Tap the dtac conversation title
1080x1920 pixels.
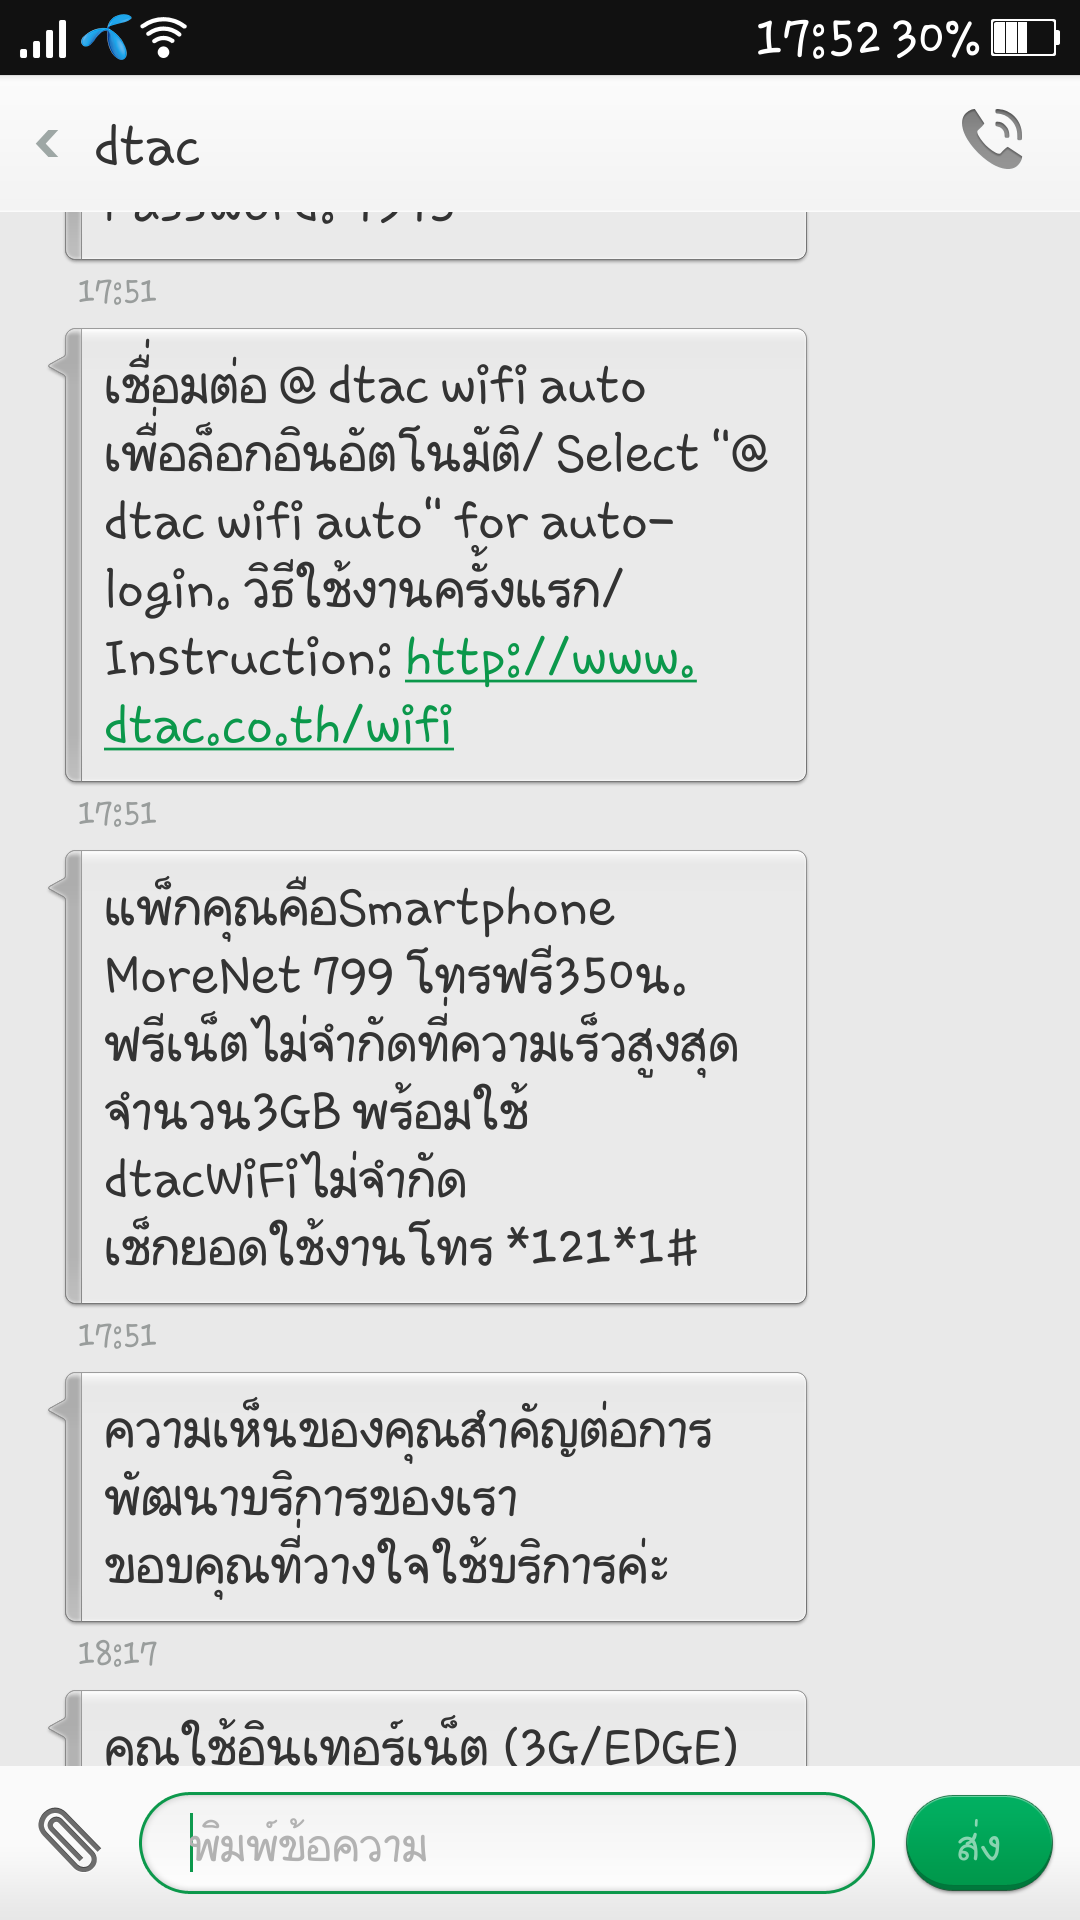[147, 147]
